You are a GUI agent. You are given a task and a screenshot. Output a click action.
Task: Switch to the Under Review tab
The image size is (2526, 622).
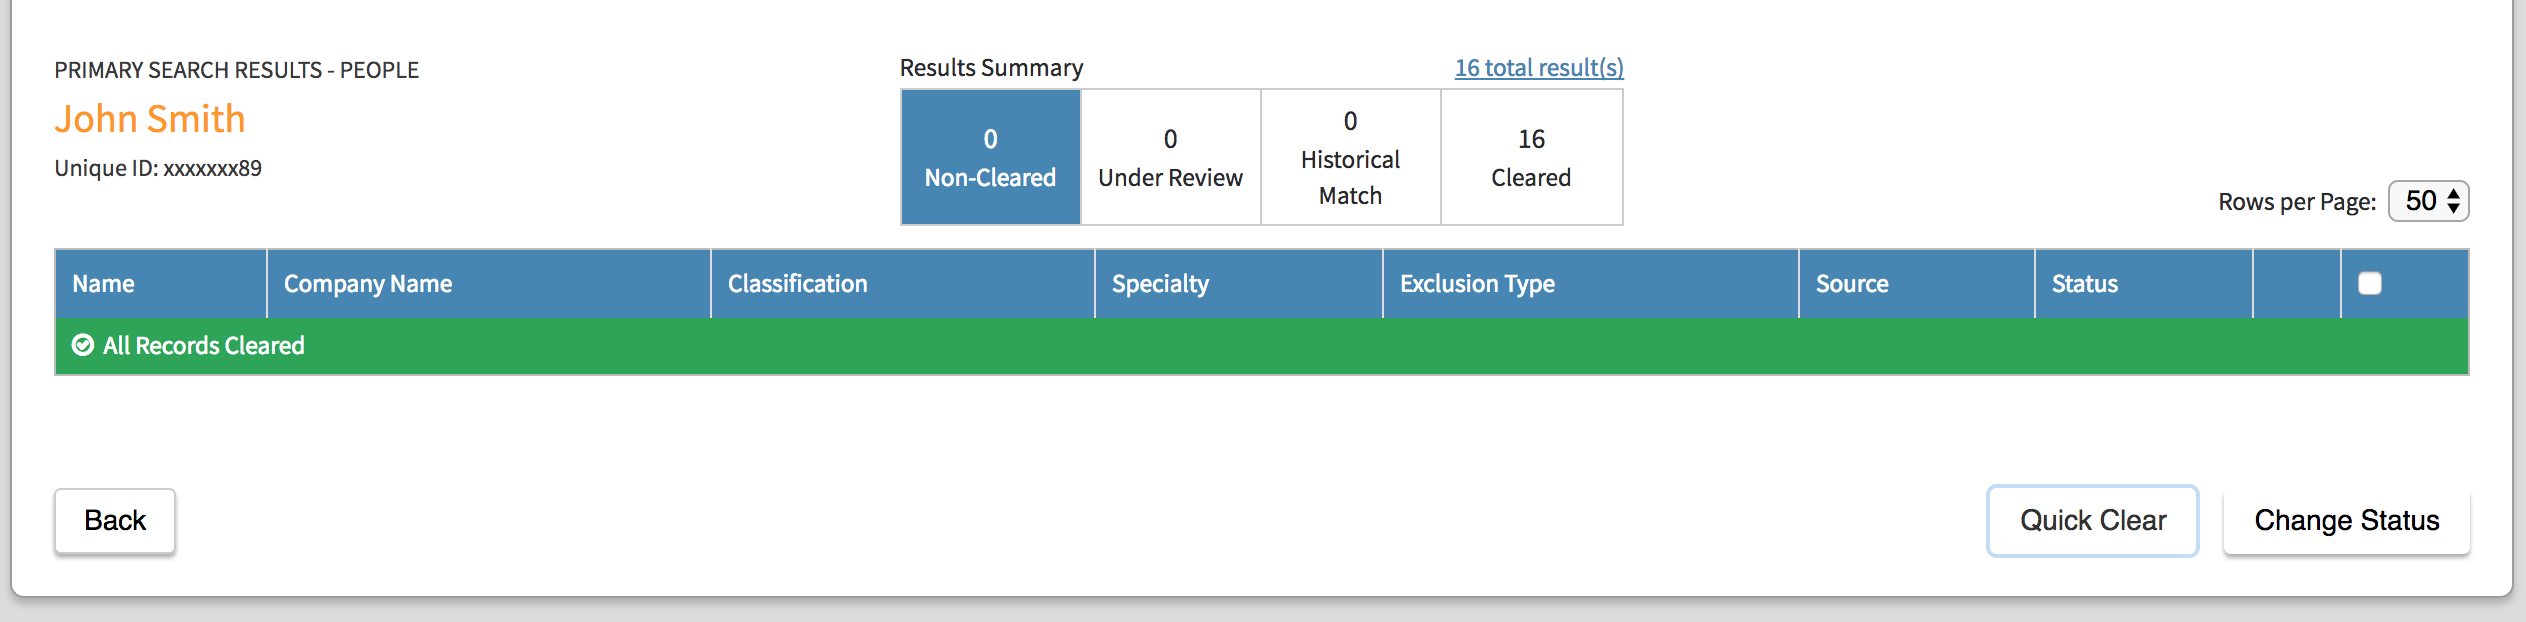click(x=1170, y=158)
